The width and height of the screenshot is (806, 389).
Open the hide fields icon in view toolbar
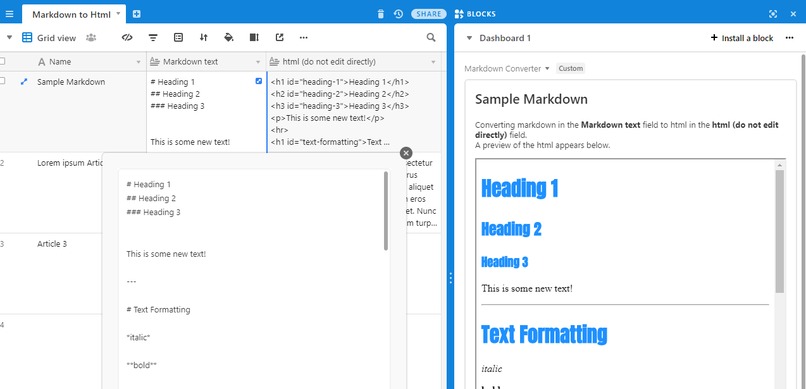[127, 38]
